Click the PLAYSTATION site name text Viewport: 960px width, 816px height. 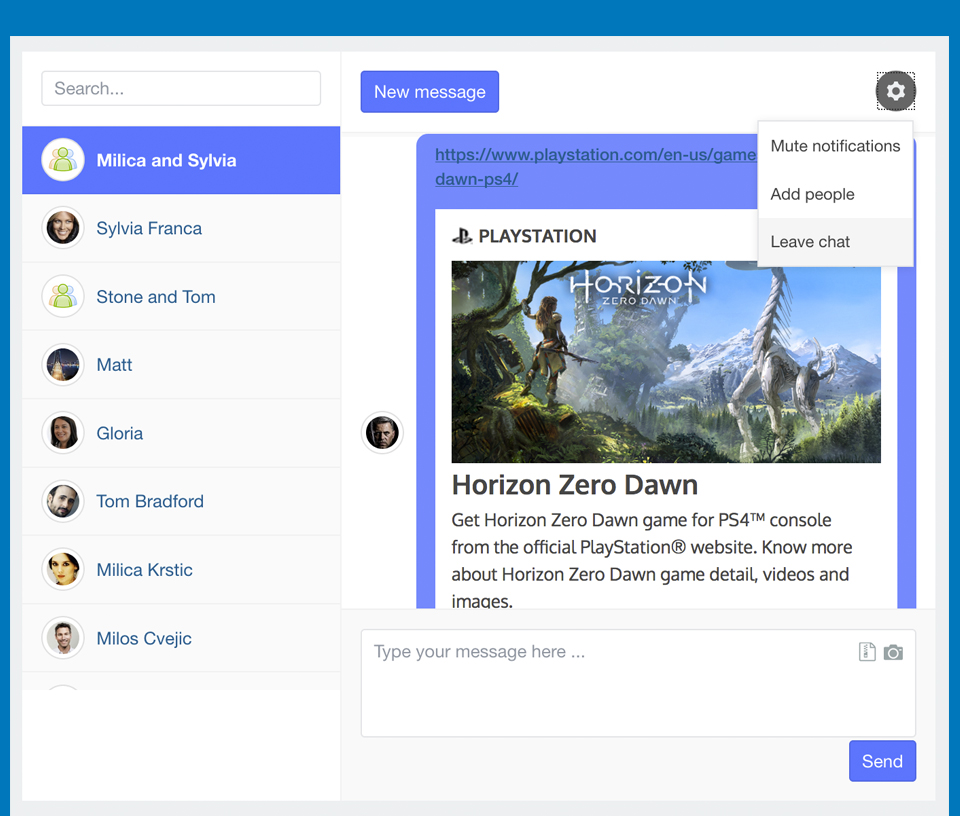point(537,236)
